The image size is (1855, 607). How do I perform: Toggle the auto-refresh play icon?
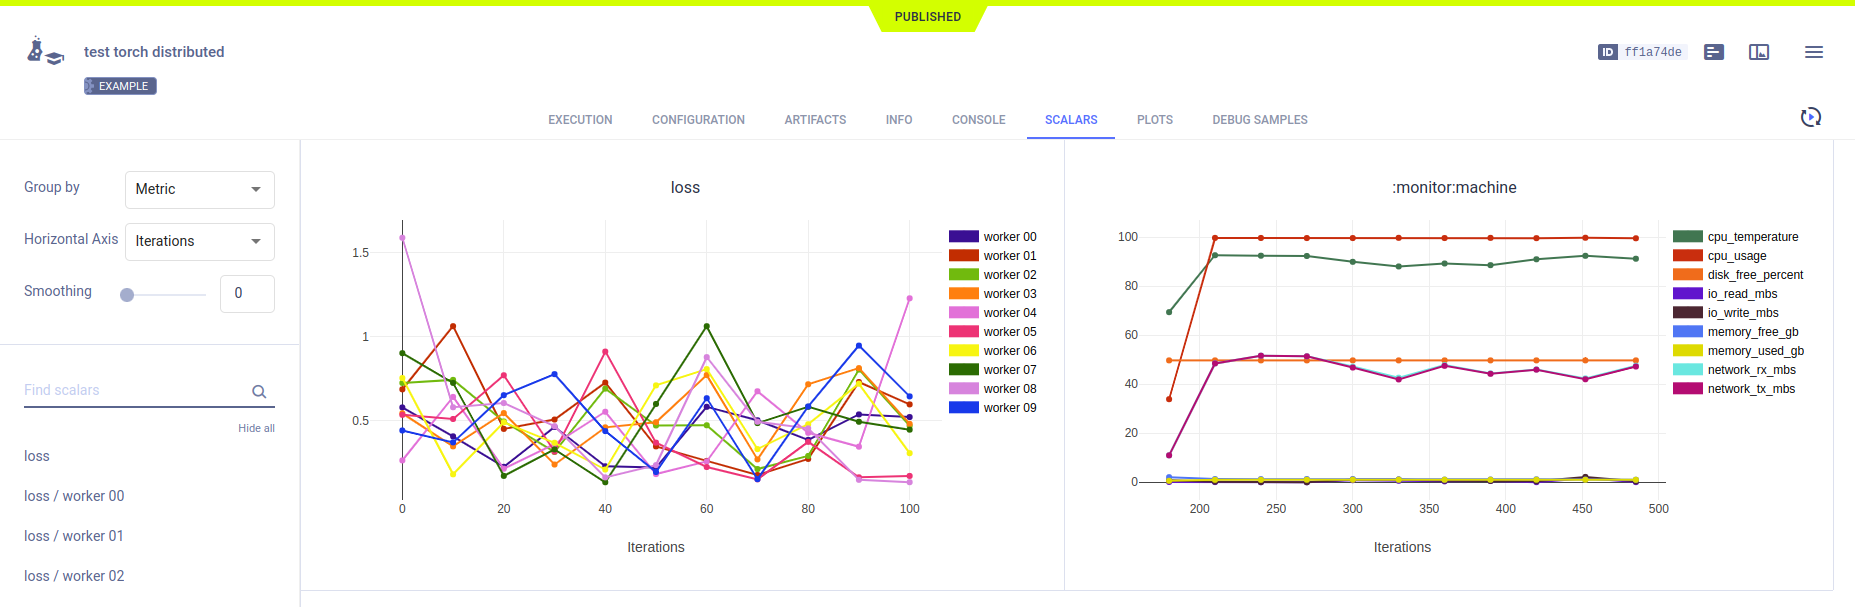(1810, 118)
